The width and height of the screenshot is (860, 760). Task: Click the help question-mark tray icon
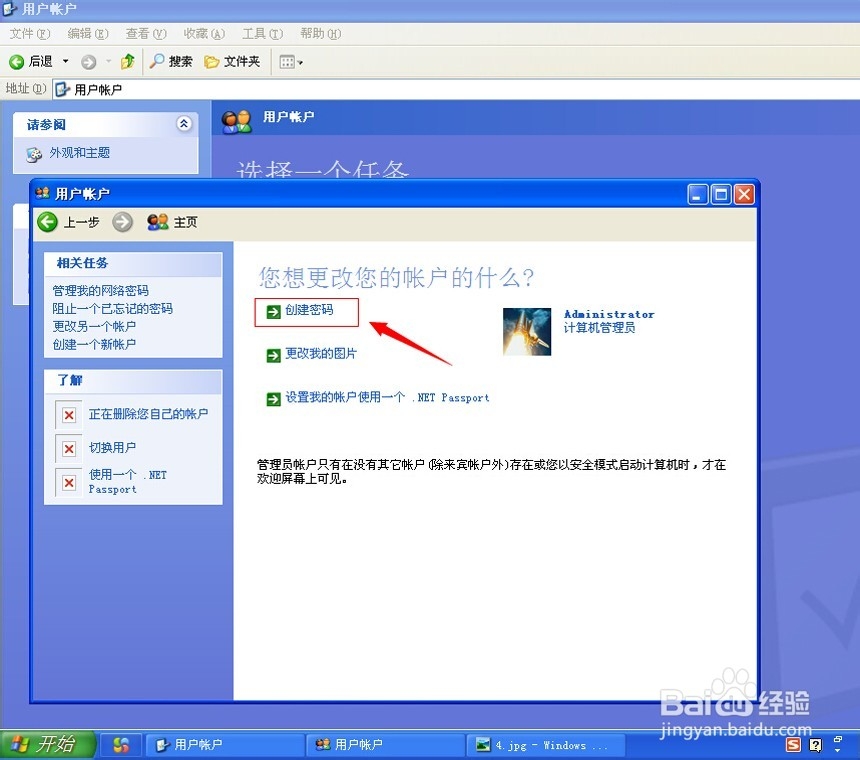816,745
